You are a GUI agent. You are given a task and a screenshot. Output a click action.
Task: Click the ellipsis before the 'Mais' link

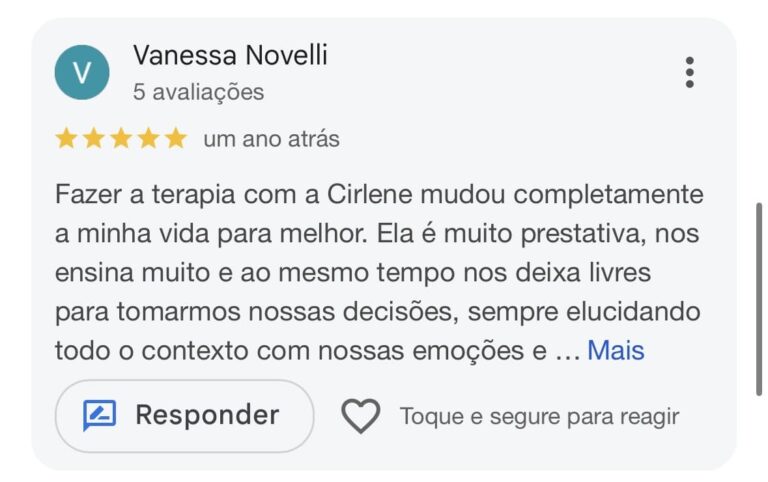[x=566, y=351]
